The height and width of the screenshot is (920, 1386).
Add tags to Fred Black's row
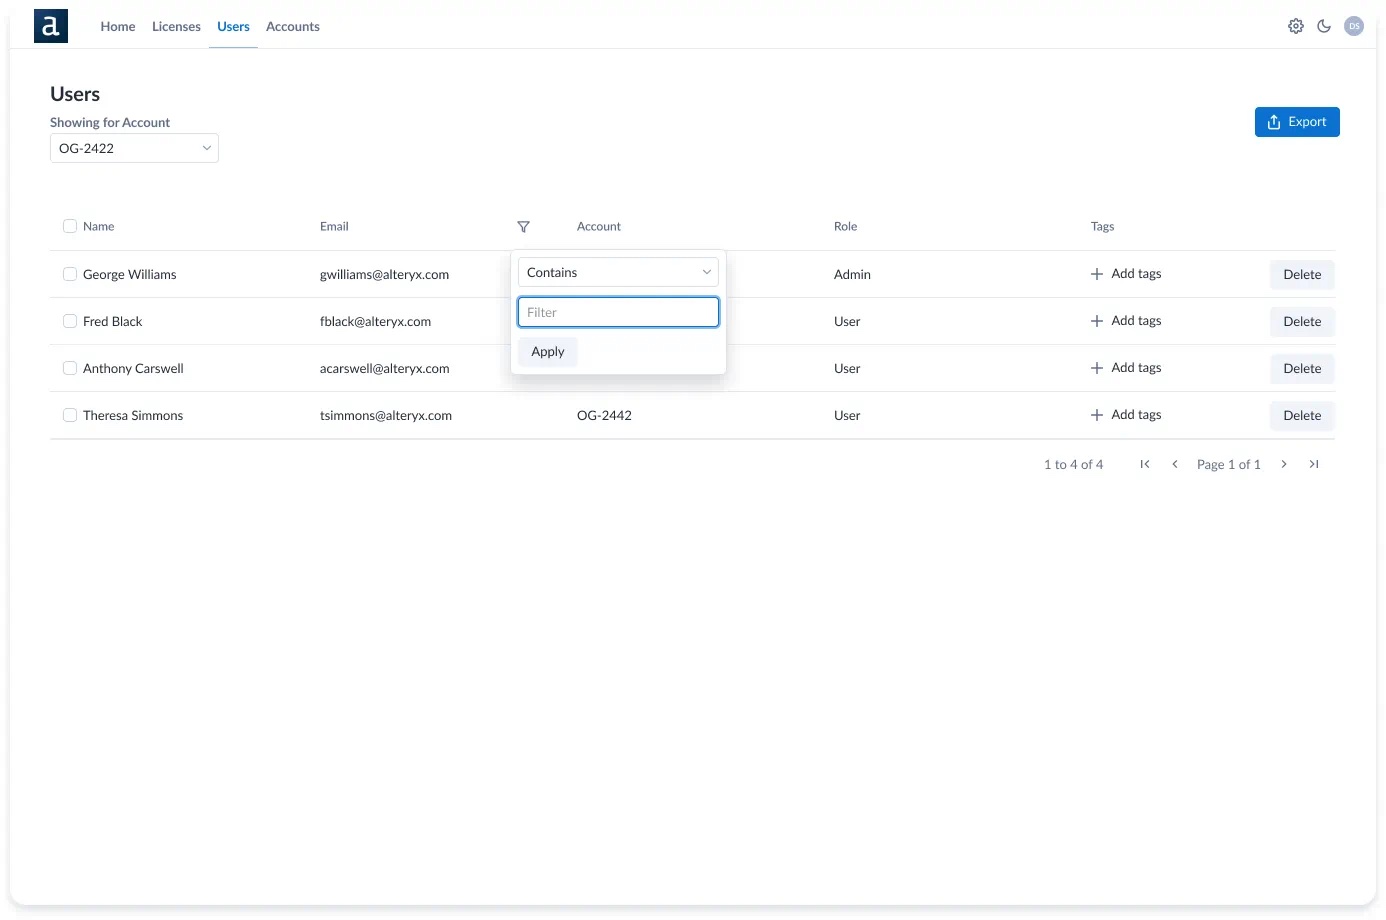point(1126,320)
